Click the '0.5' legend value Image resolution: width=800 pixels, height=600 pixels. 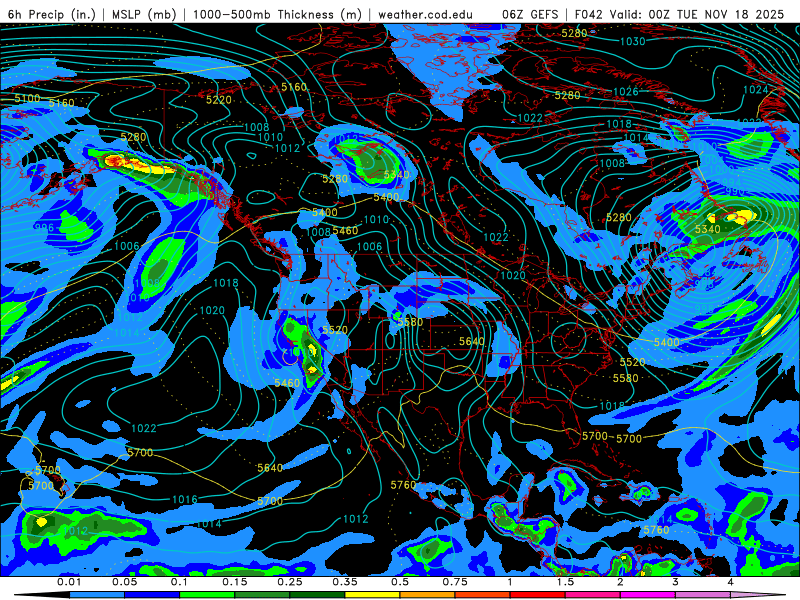pyautogui.click(x=400, y=582)
